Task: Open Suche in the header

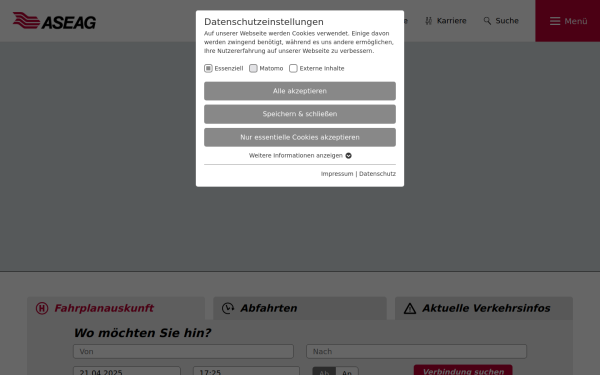Action: coord(507,21)
